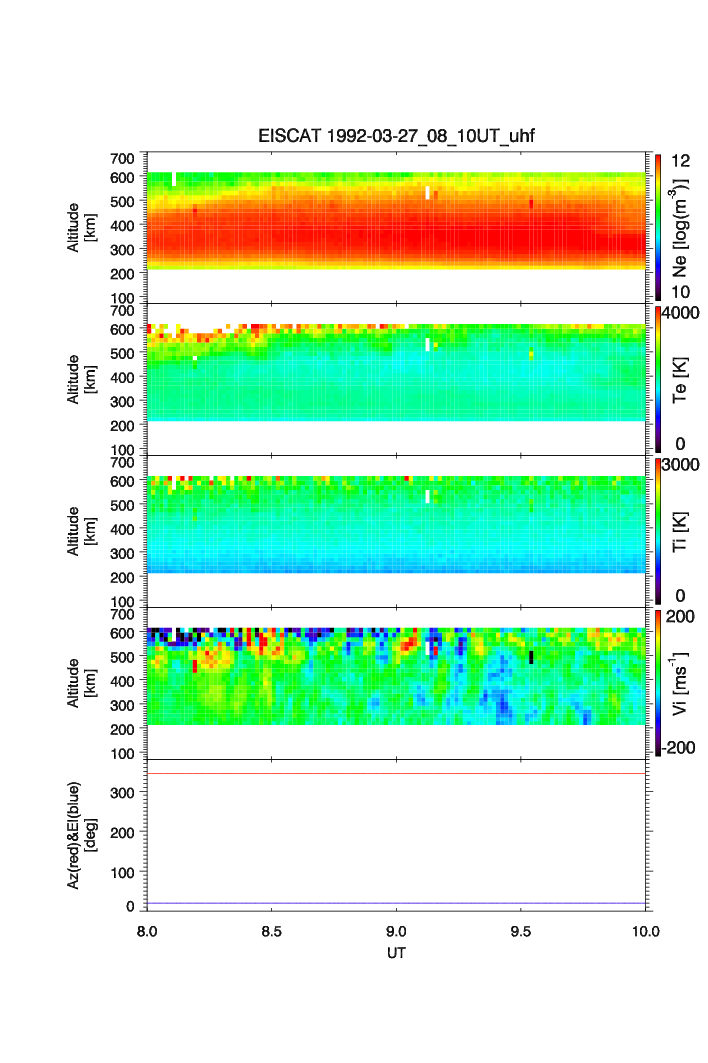Click the -200 value on Vi colorbar
Viewport: 708px width, 1063px height.
[x=679, y=748]
